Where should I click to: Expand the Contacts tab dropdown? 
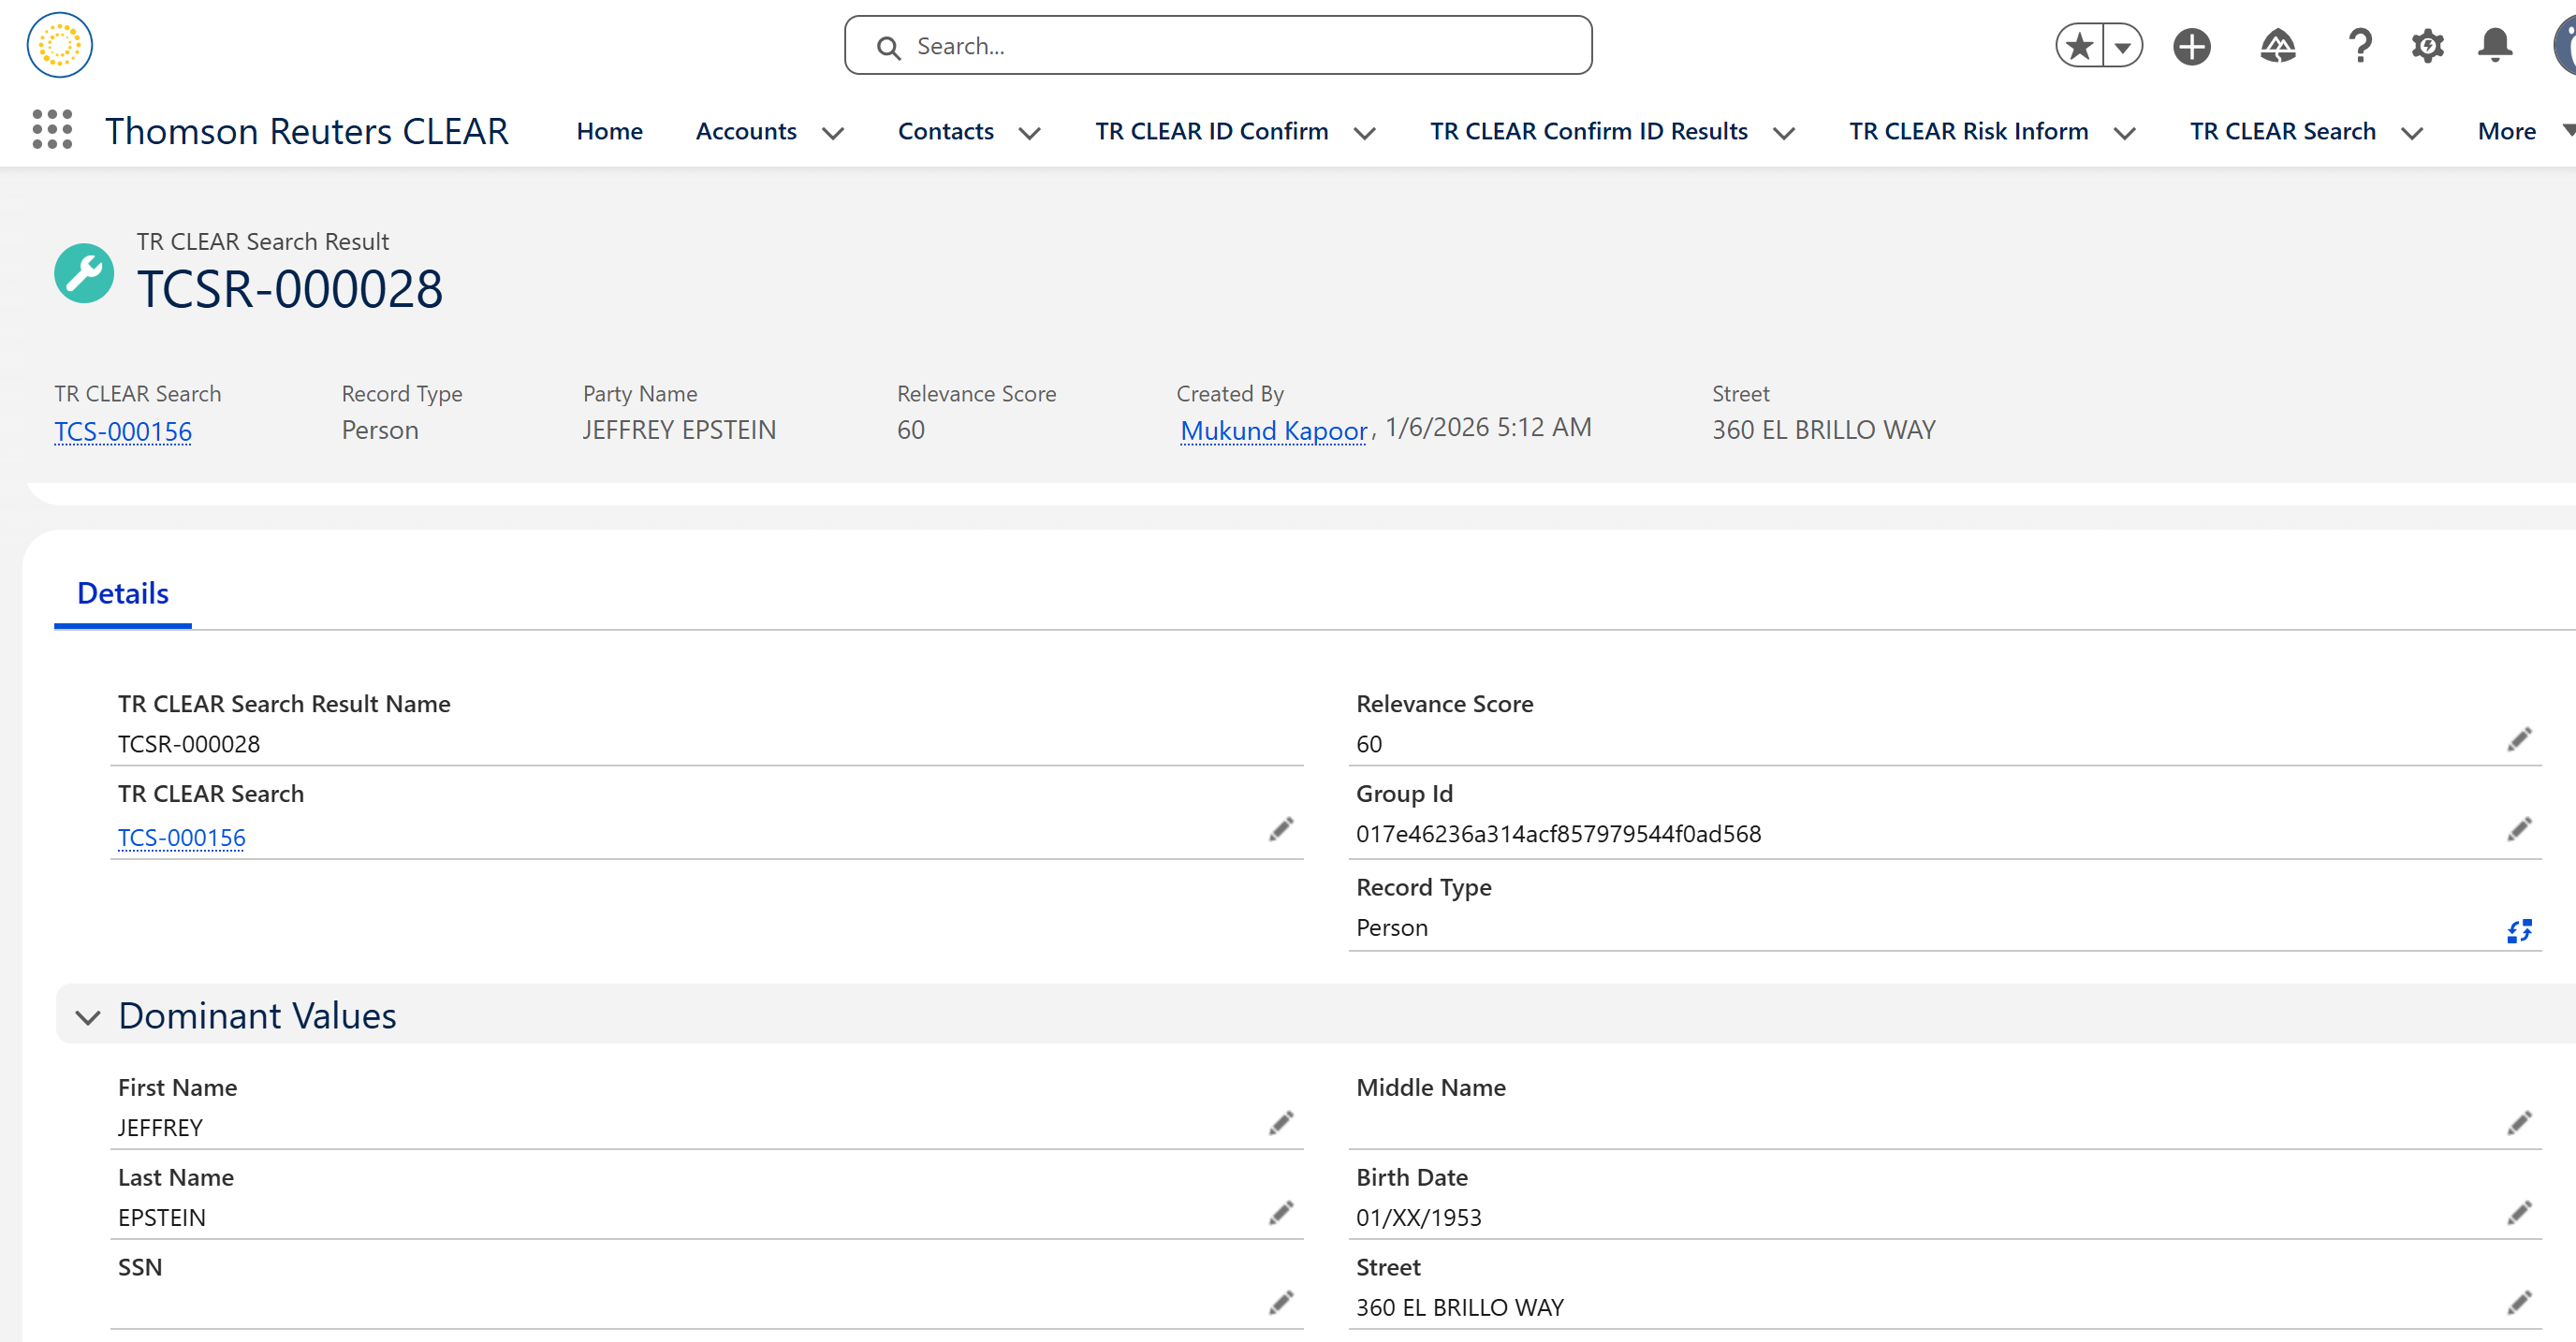[x=1030, y=133]
